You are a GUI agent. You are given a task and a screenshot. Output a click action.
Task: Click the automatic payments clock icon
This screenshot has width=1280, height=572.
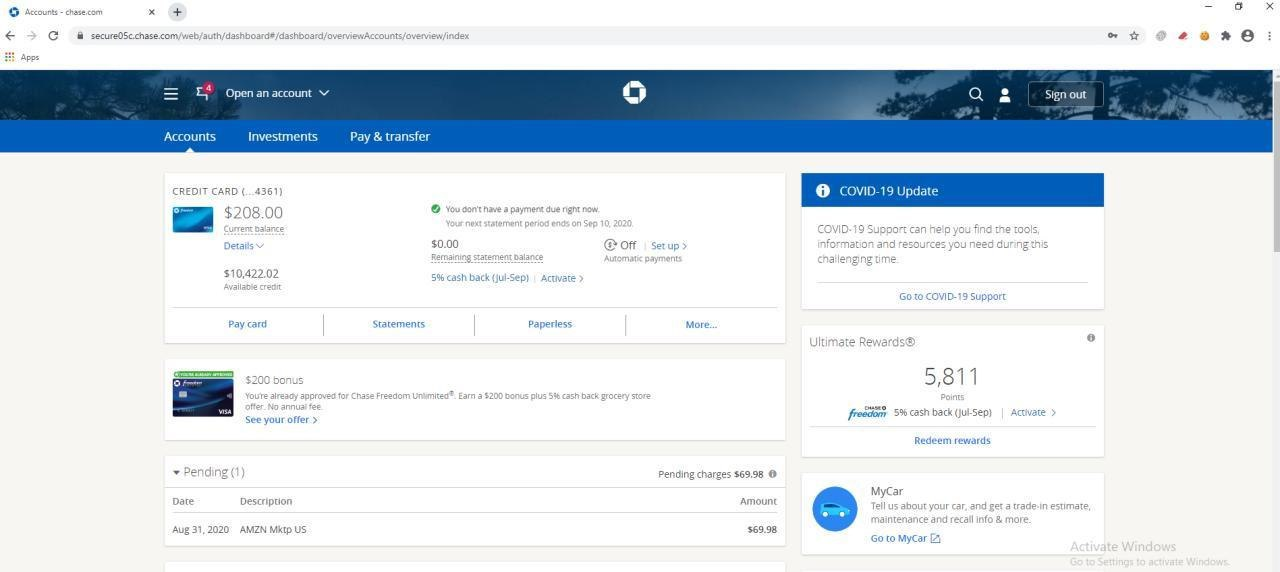(610, 245)
